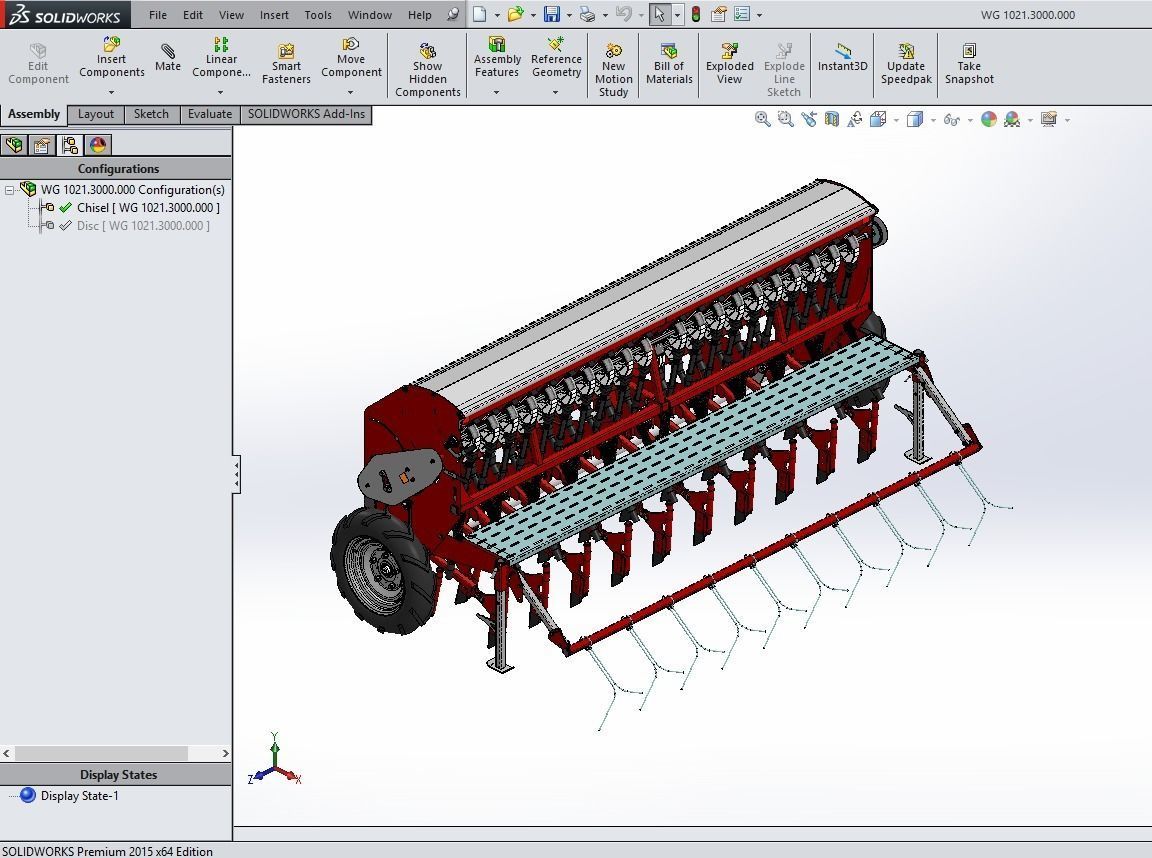1152x858 pixels.
Task: Select the Chisel configuration
Action: coord(148,208)
